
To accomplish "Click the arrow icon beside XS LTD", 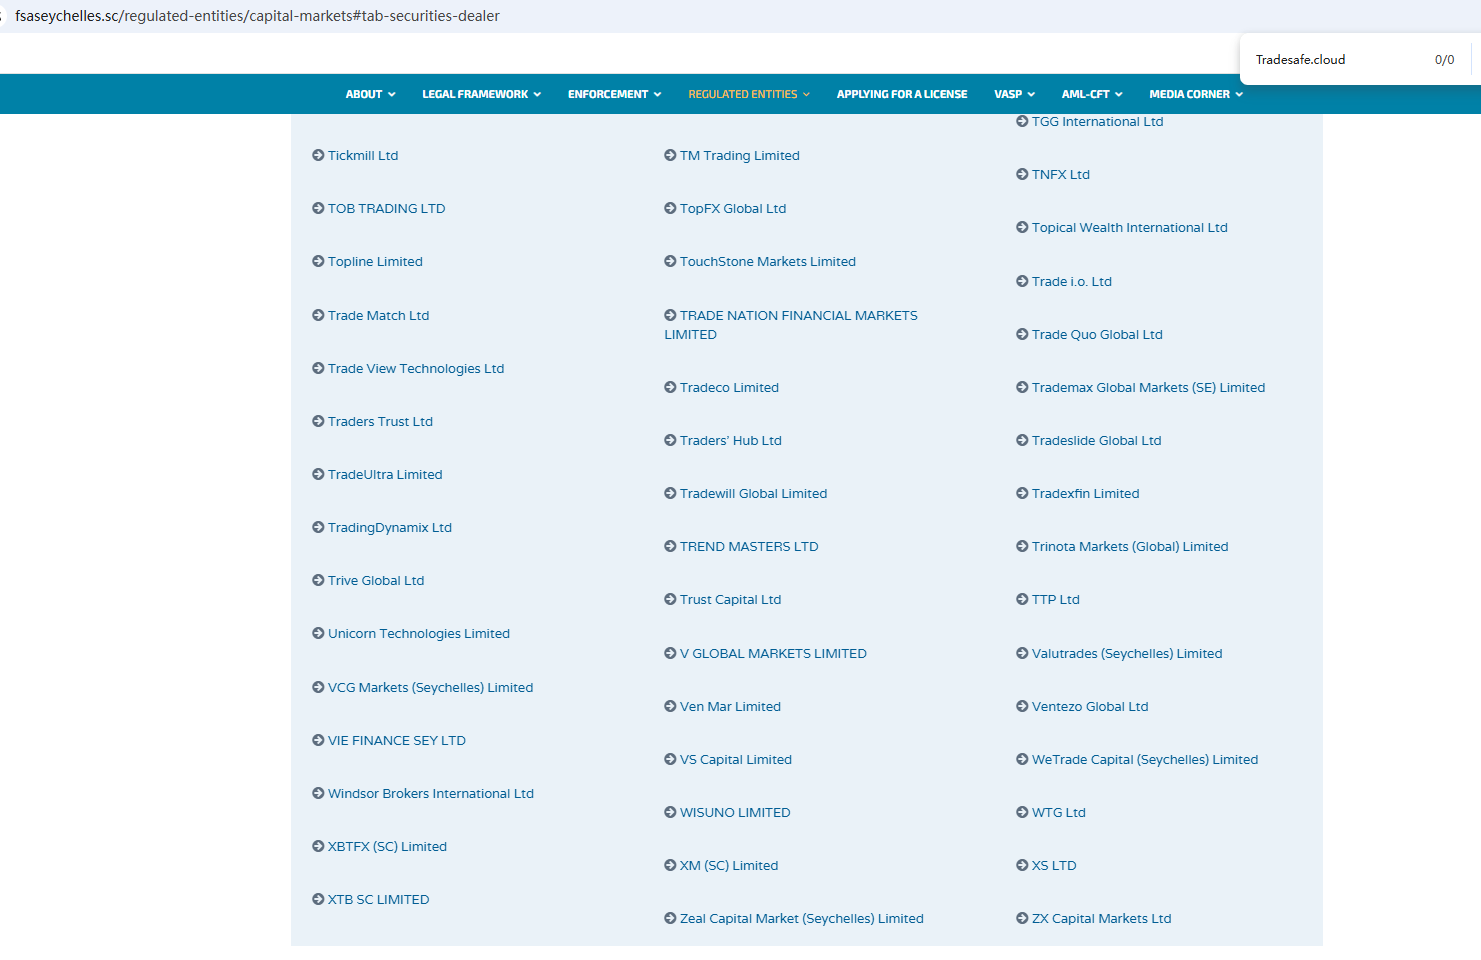I will pos(1022,865).
